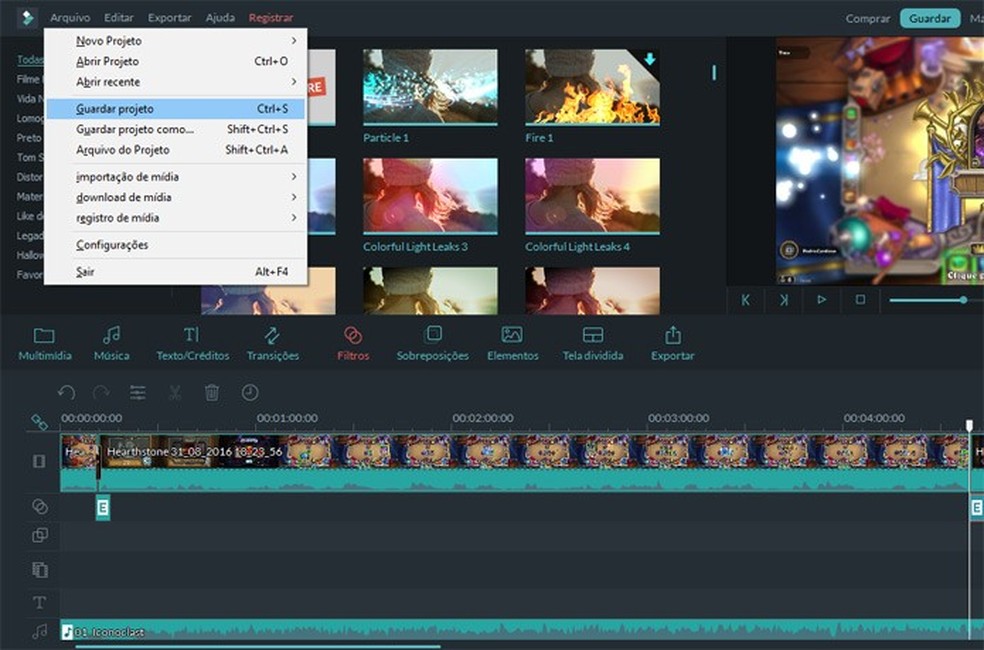Toggle the timeline link/snap icon
Image resolution: width=984 pixels, height=650 pixels.
coord(39,422)
